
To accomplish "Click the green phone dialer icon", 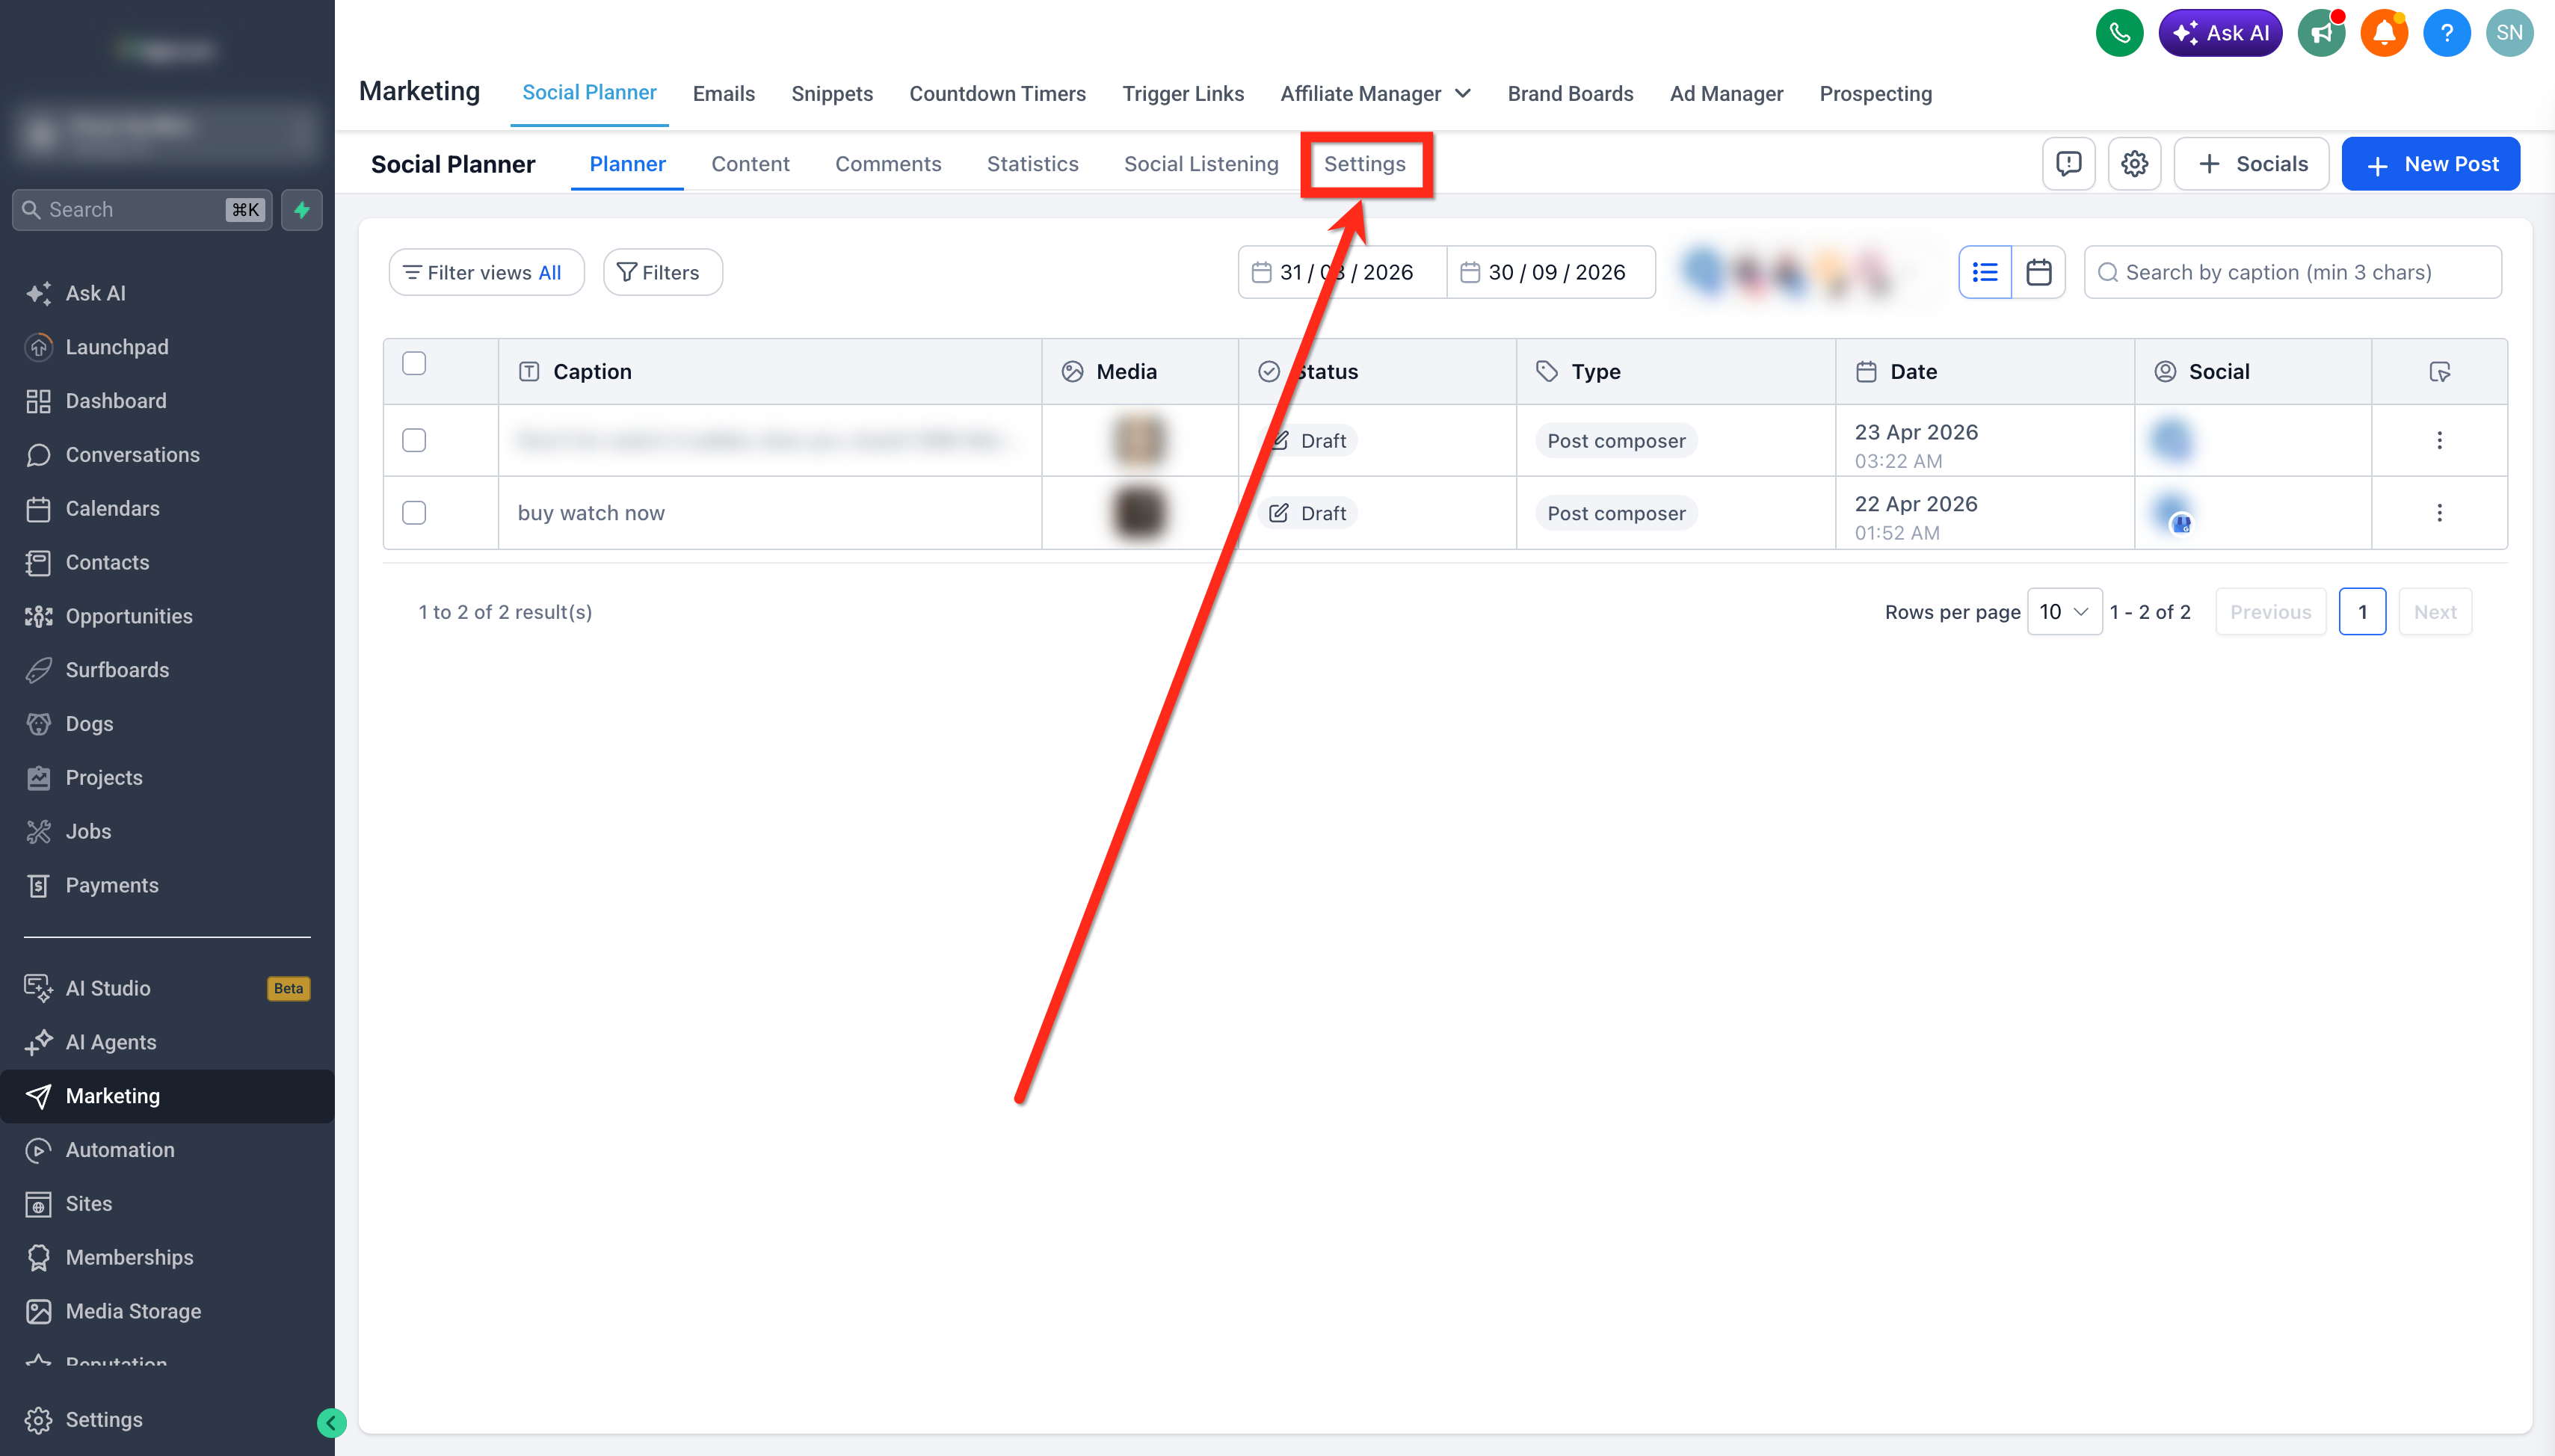I will pos(2119,33).
